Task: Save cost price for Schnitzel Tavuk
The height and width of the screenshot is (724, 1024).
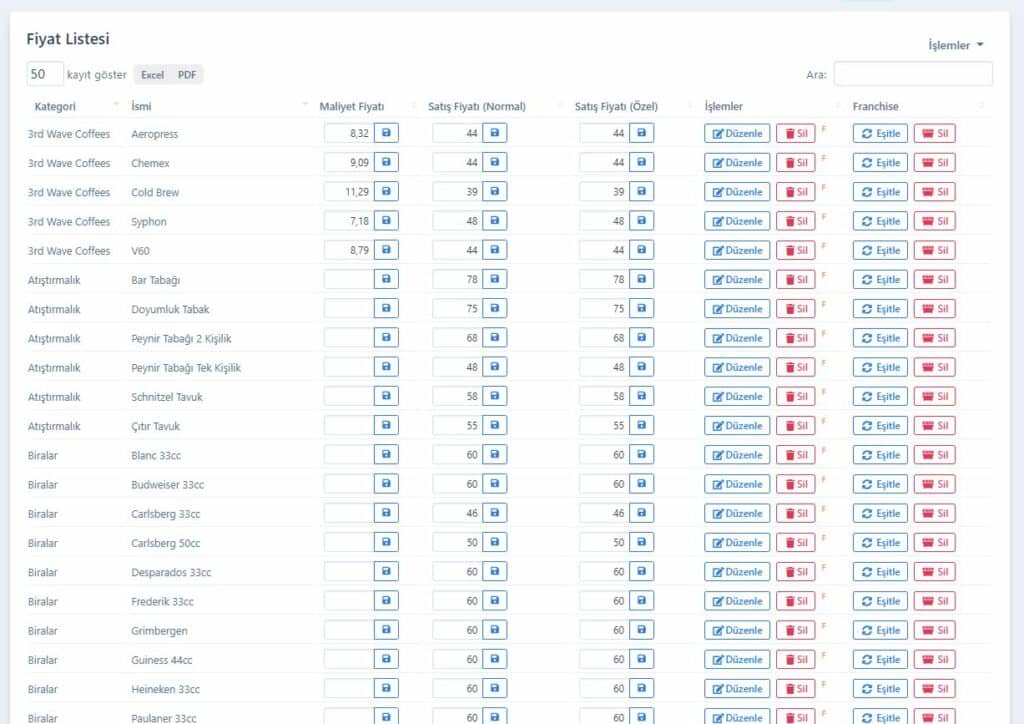Action: tap(386, 396)
